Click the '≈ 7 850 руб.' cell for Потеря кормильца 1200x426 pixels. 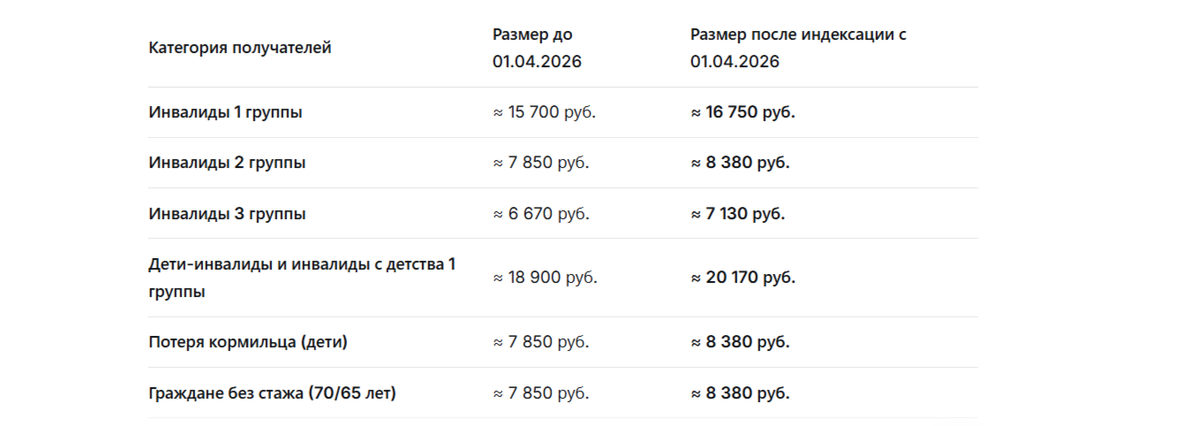(540, 343)
